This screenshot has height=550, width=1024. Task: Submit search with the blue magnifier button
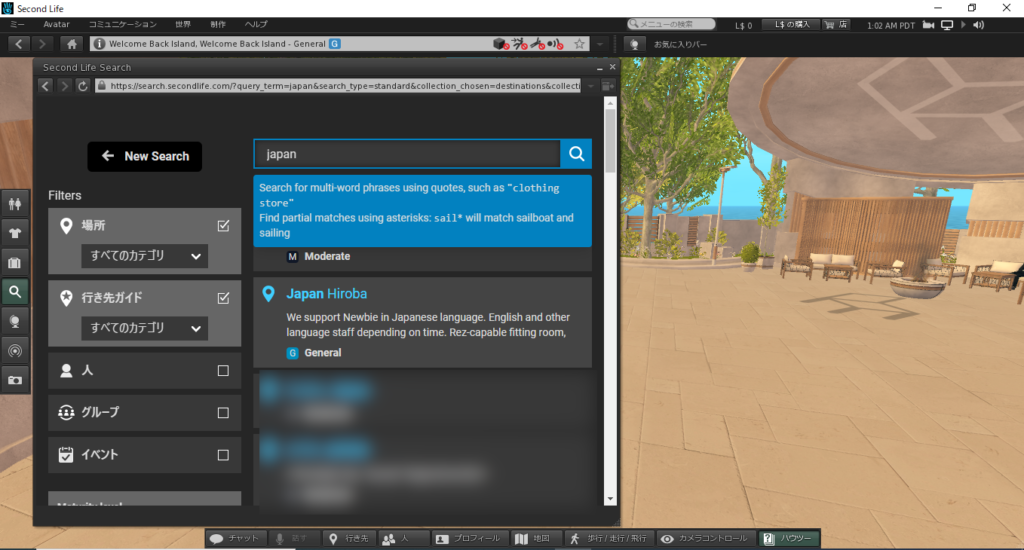(576, 154)
